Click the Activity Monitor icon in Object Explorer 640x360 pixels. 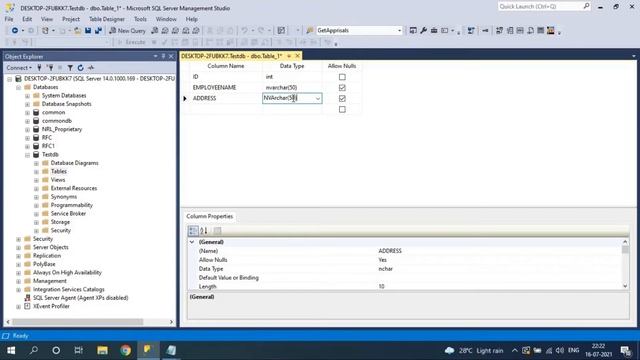tap(91, 68)
